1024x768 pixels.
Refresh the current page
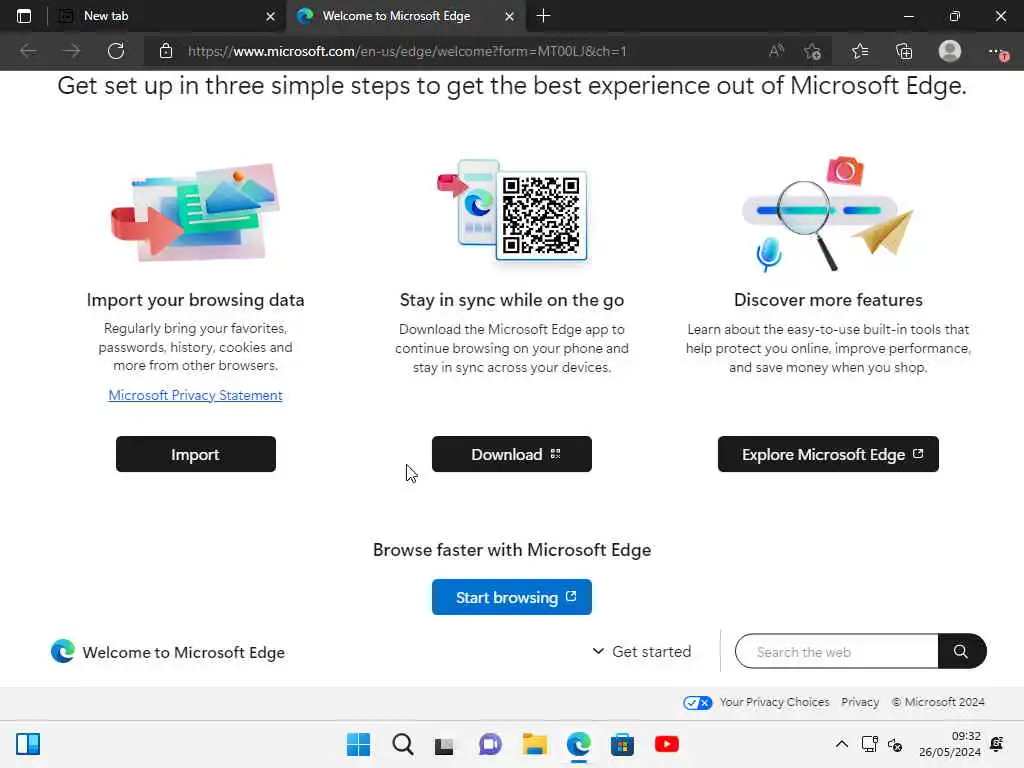coord(116,51)
